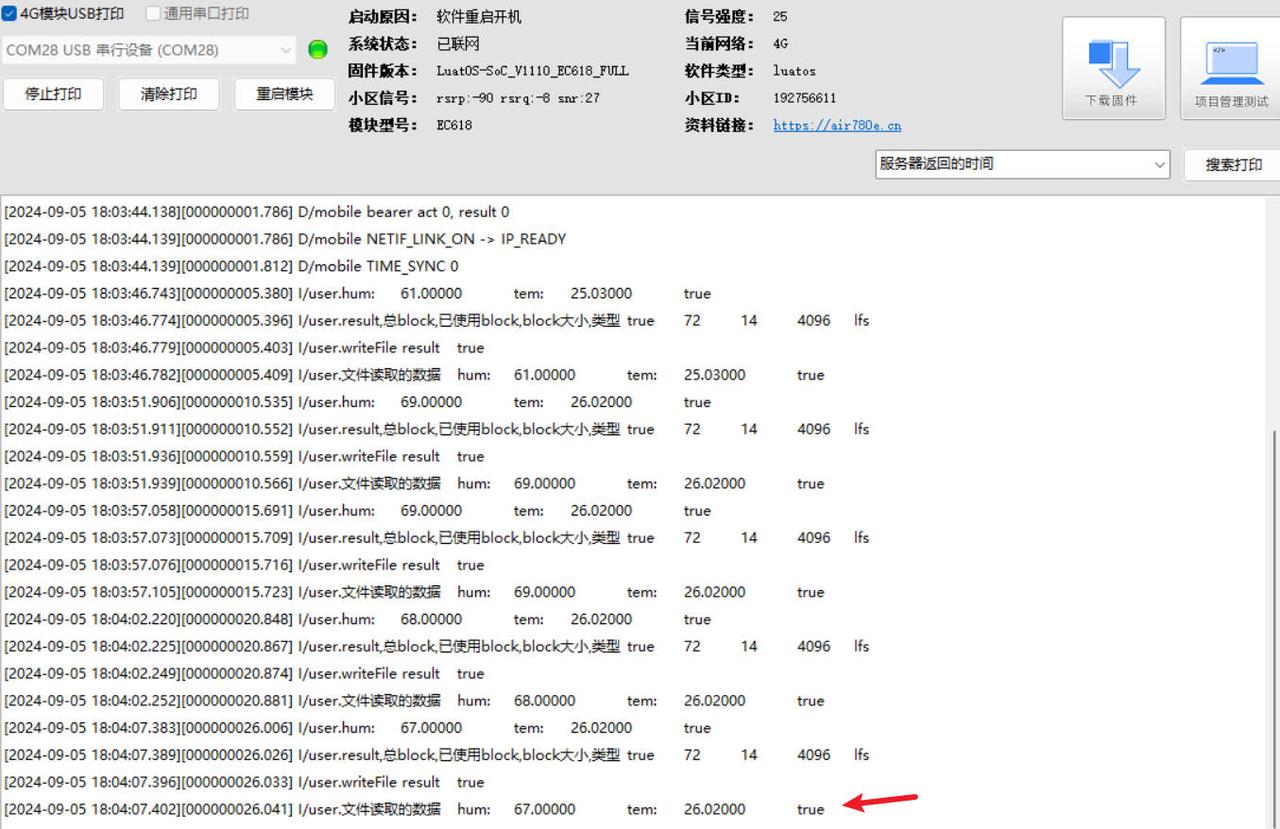Click the 18:03:46.779 writeFile result log line

(x=244, y=348)
